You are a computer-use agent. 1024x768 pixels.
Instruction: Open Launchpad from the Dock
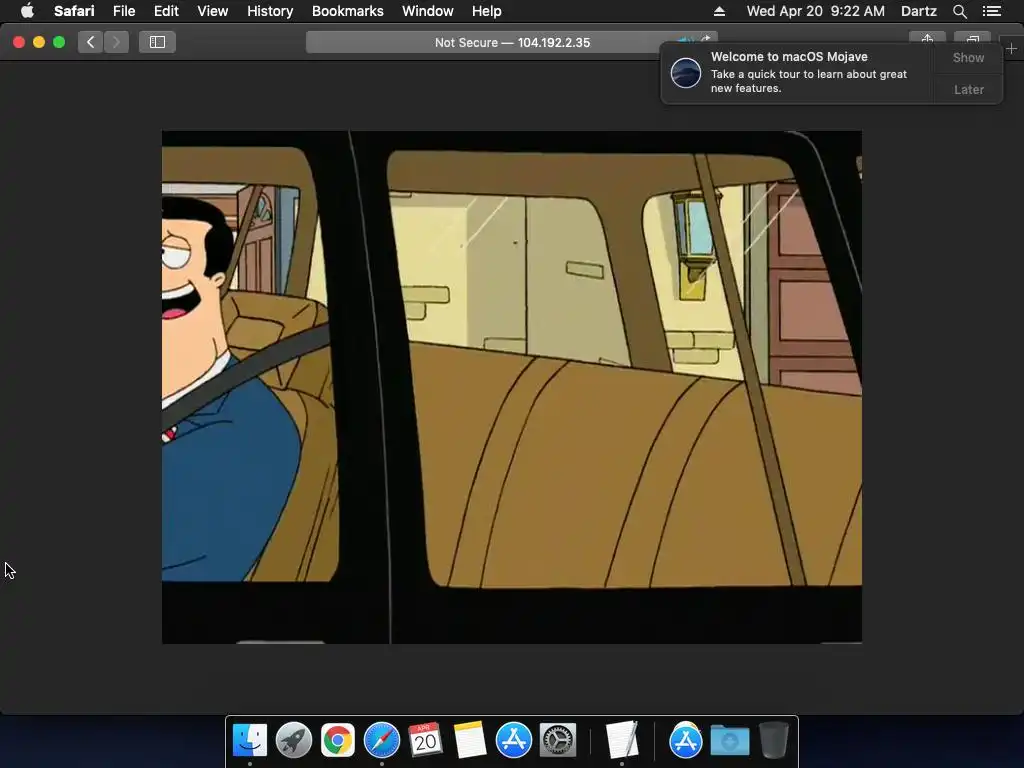[294, 741]
